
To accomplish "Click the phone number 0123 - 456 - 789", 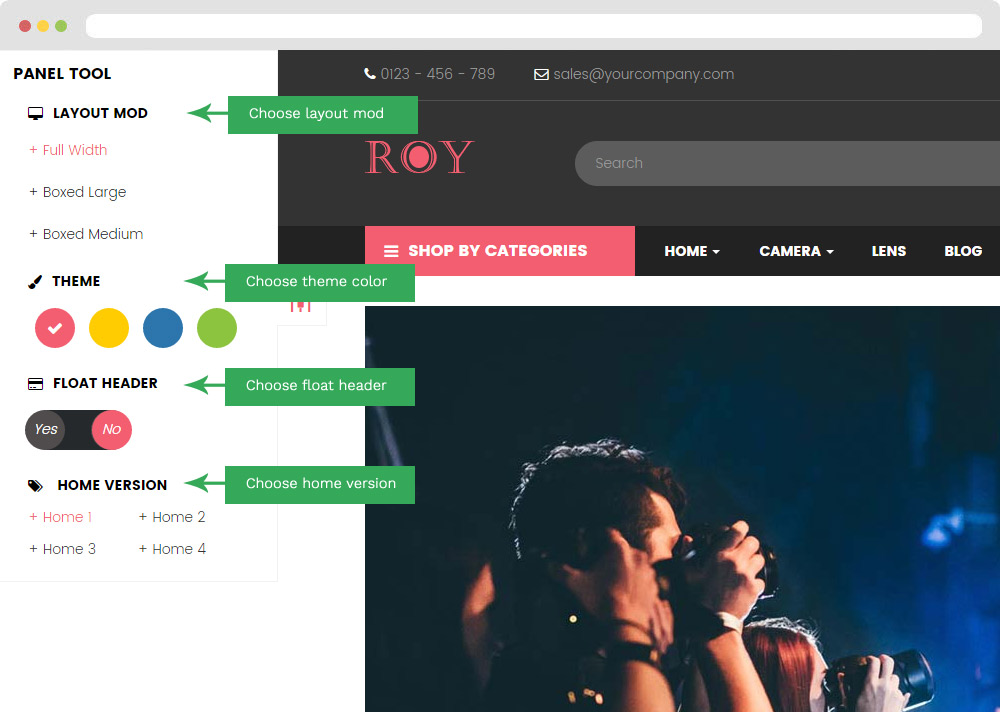I will point(438,74).
